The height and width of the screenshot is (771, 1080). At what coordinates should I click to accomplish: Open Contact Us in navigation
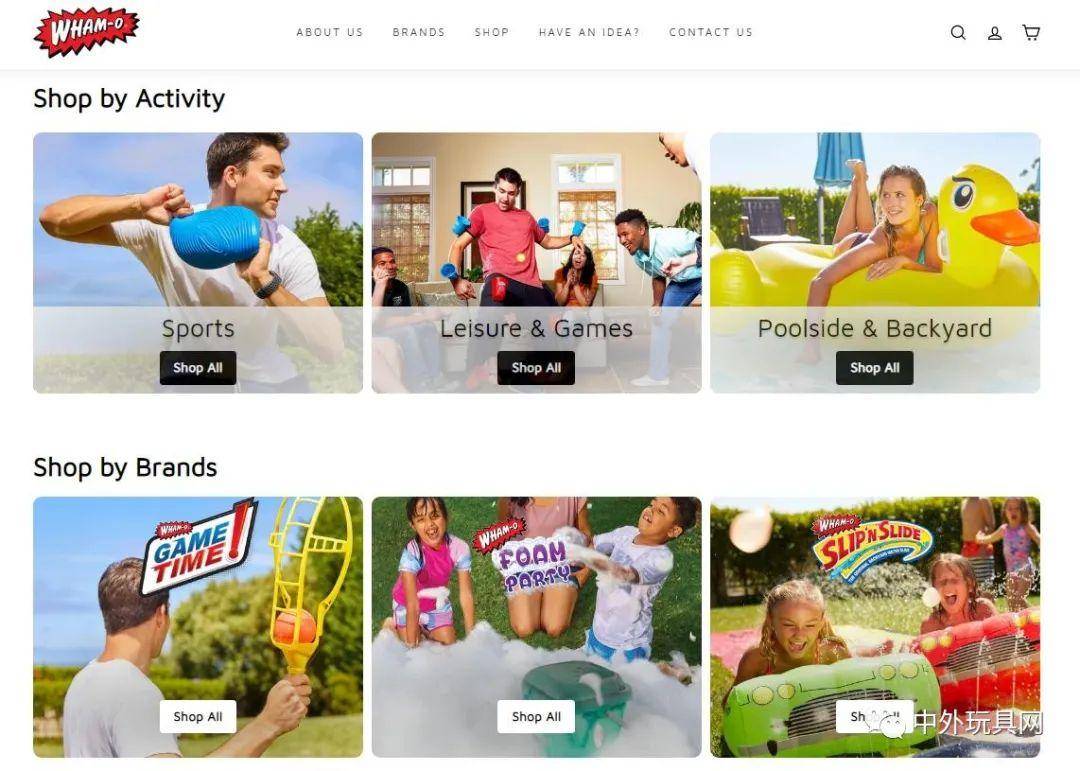(x=711, y=32)
